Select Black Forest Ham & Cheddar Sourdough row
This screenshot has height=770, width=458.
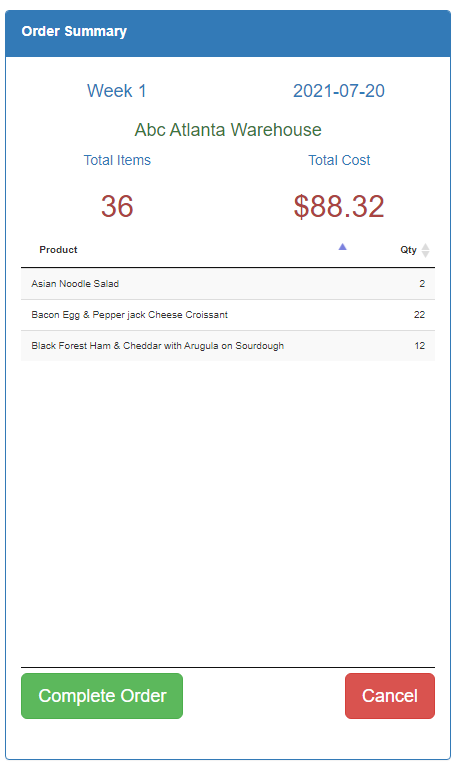point(228,346)
